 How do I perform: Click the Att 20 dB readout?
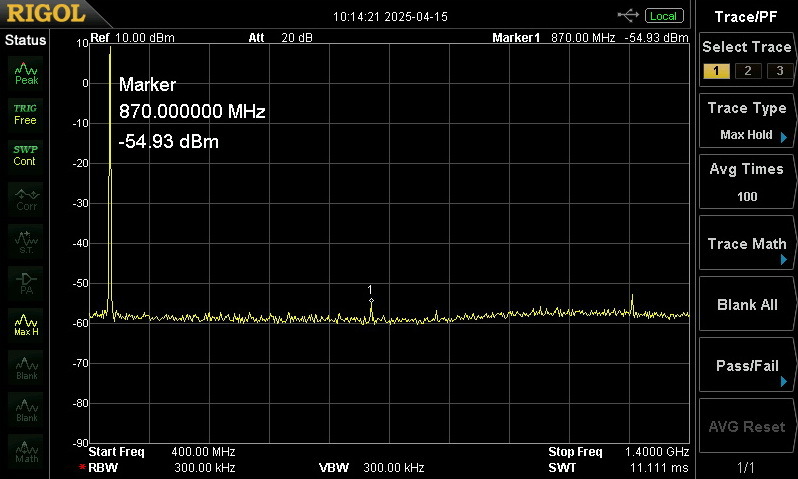click(280, 38)
